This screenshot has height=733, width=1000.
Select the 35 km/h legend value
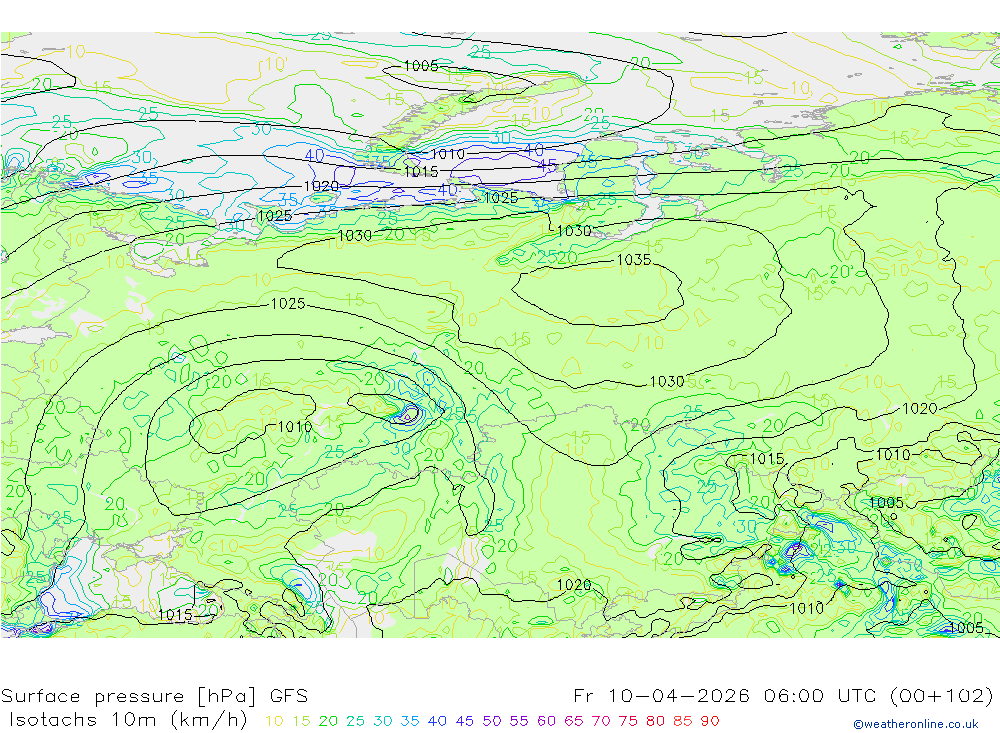pyautogui.click(x=410, y=721)
